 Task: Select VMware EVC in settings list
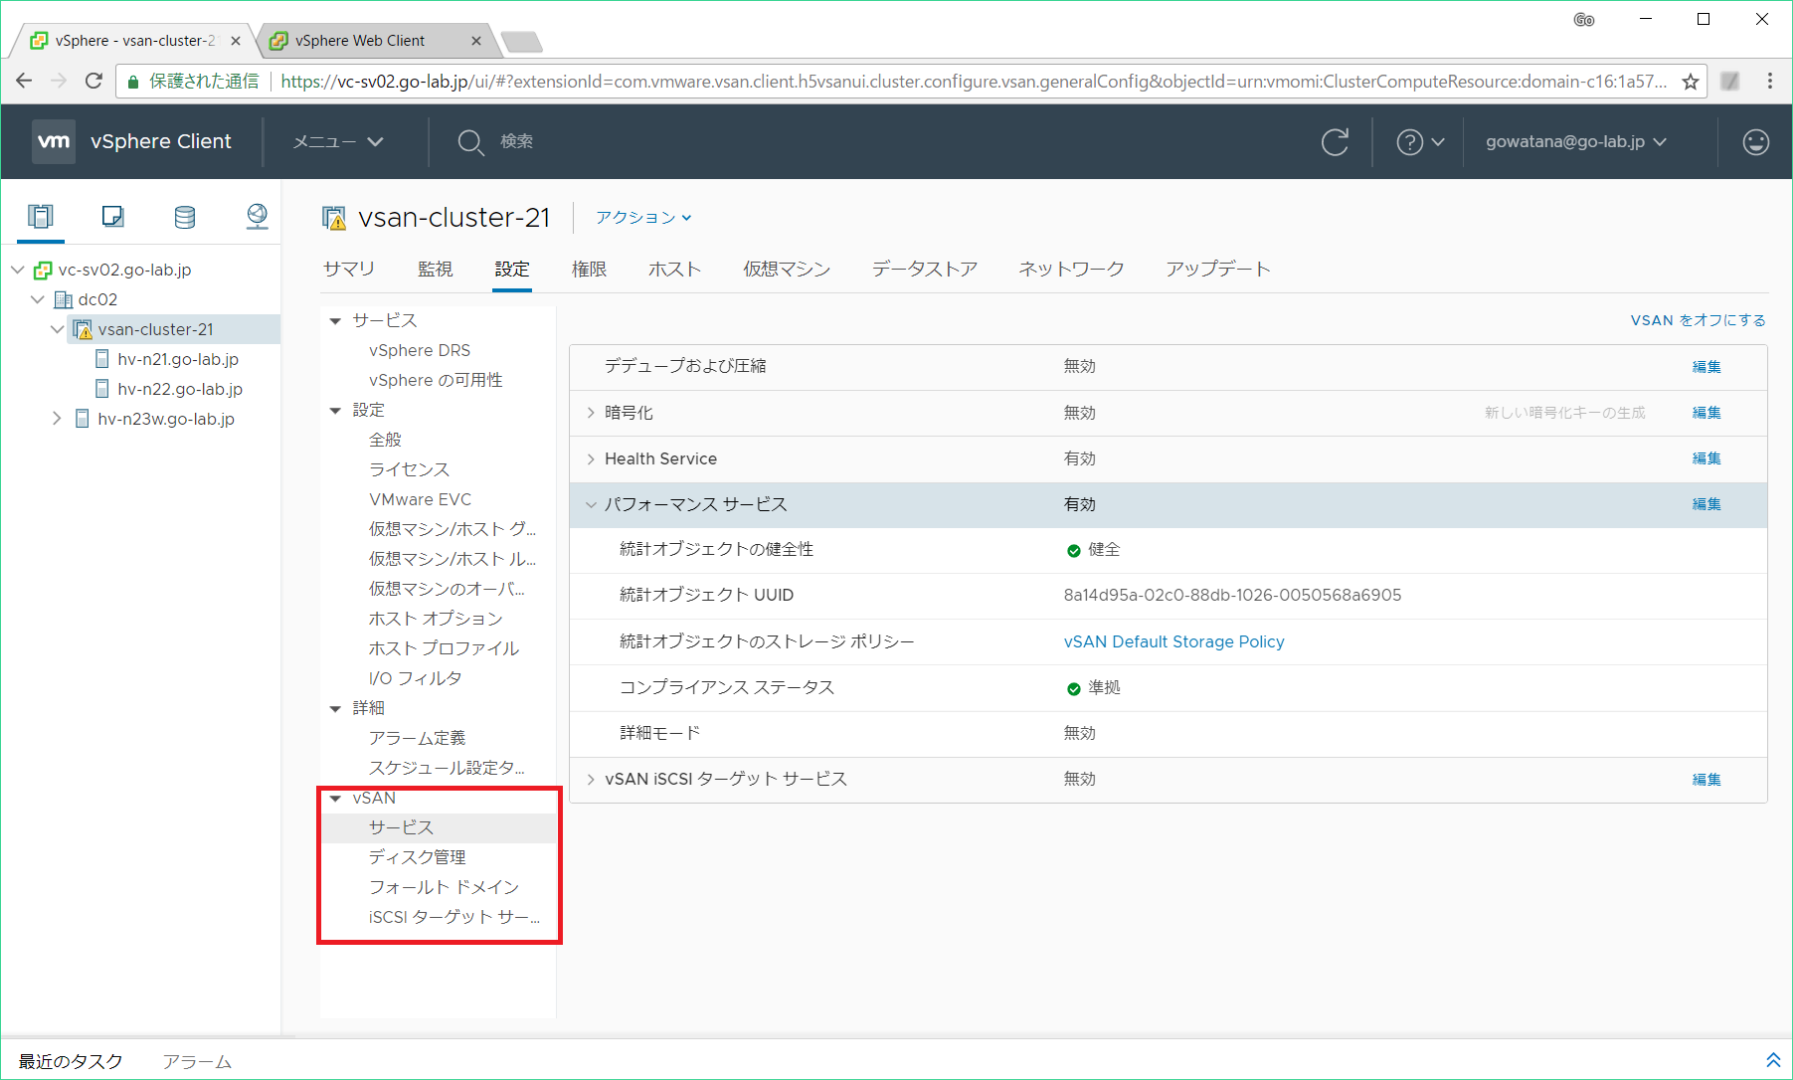pos(420,500)
